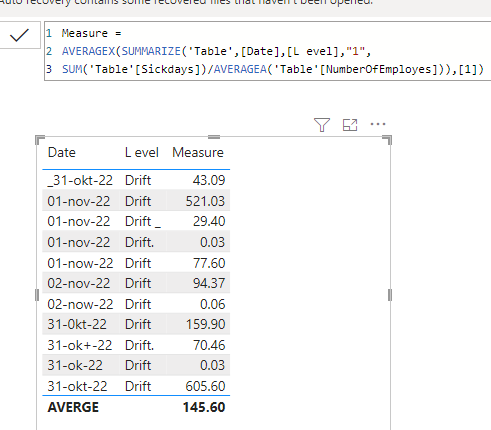Image resolution: width=491 pixels, height=430 pixels.
Task: Enter Focus mode for the table visual
Action: pyautogui.click(x=350, y=125)
